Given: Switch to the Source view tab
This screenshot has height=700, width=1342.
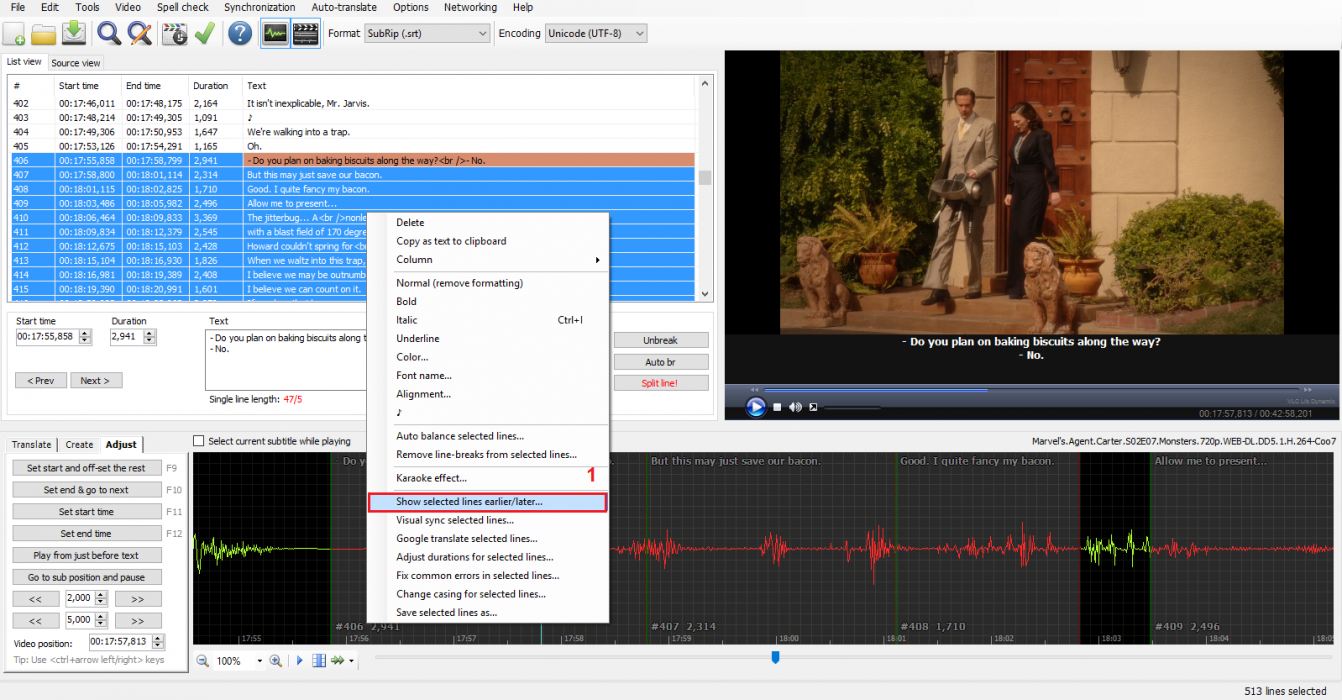Looking at the screenshot, I should (76, 63).
